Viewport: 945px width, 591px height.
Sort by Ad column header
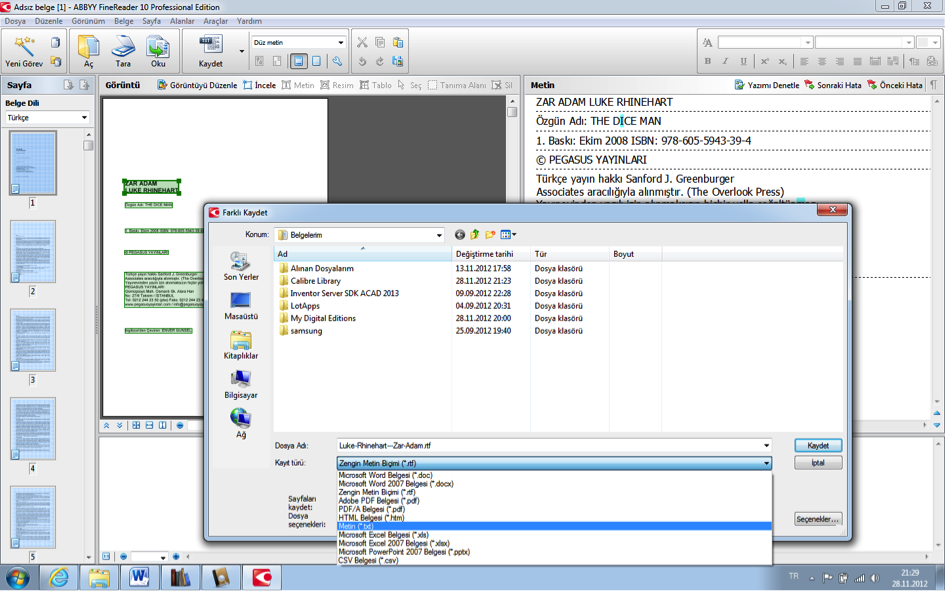[x=363, y=254]
